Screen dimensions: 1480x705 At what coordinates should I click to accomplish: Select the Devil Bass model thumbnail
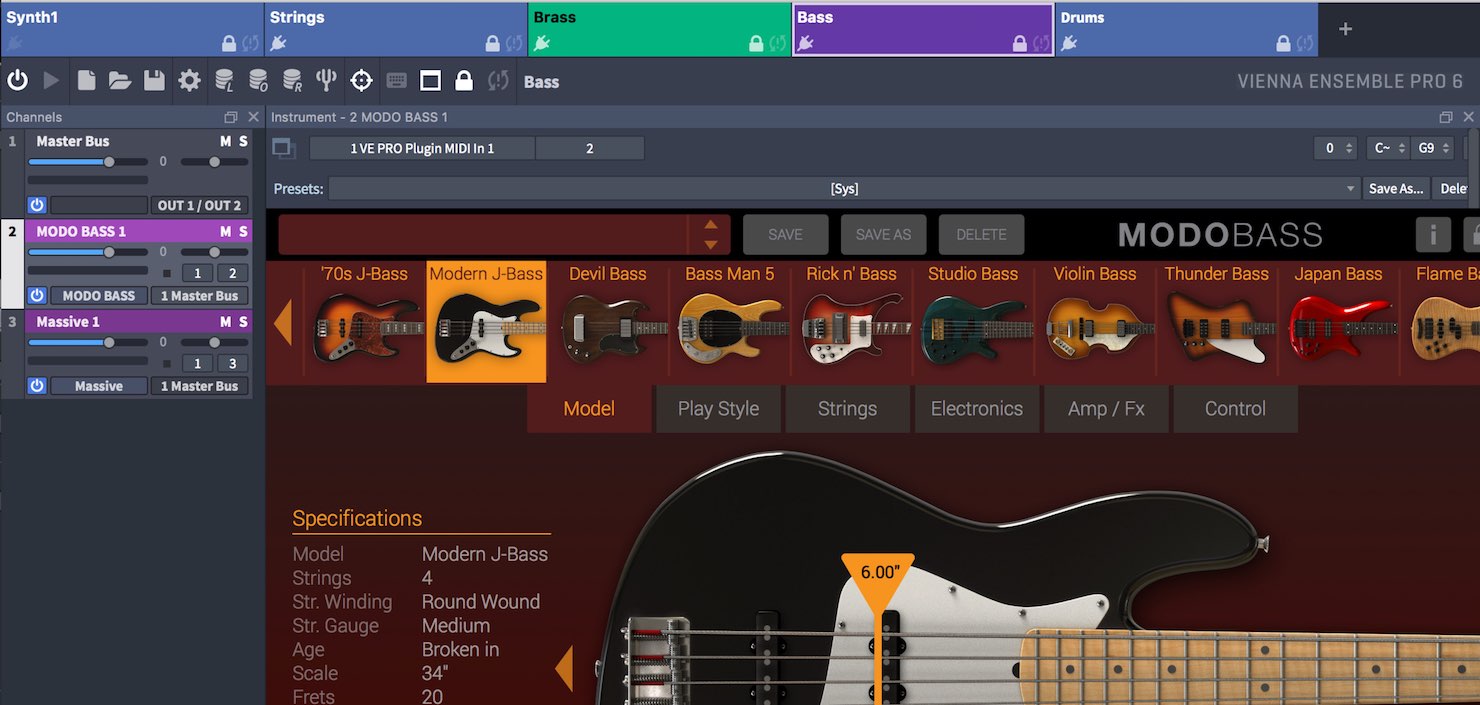pos(608,322)
